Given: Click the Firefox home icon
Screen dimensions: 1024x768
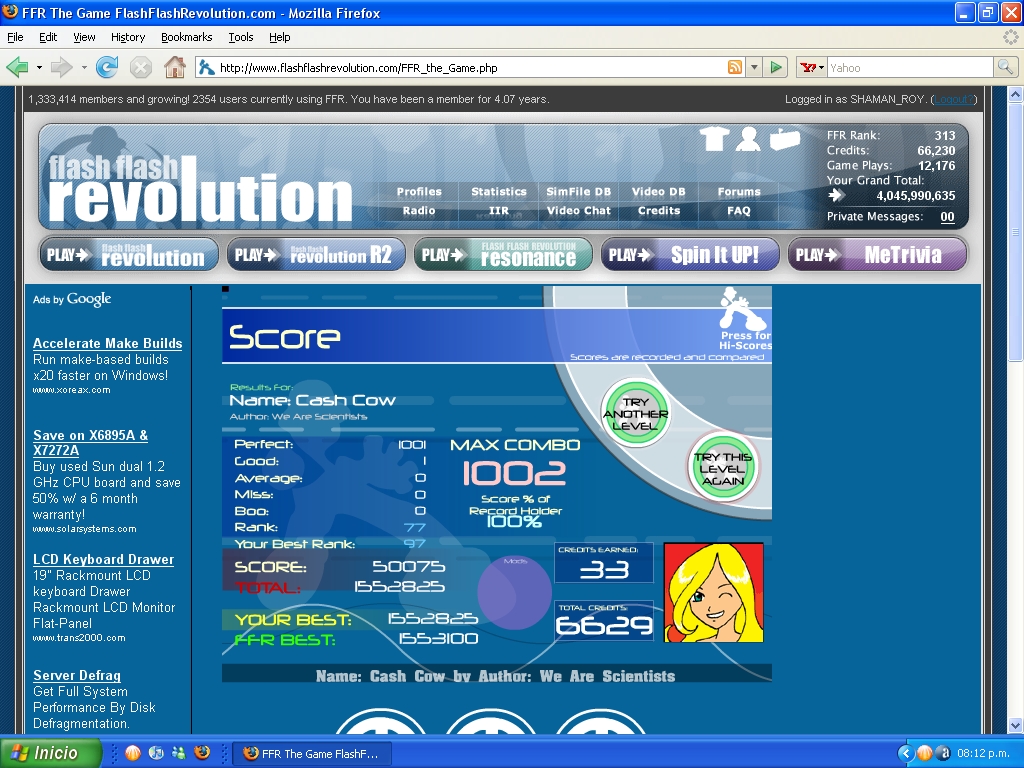Looking at the screenshot, I should [x=174, y=67].
